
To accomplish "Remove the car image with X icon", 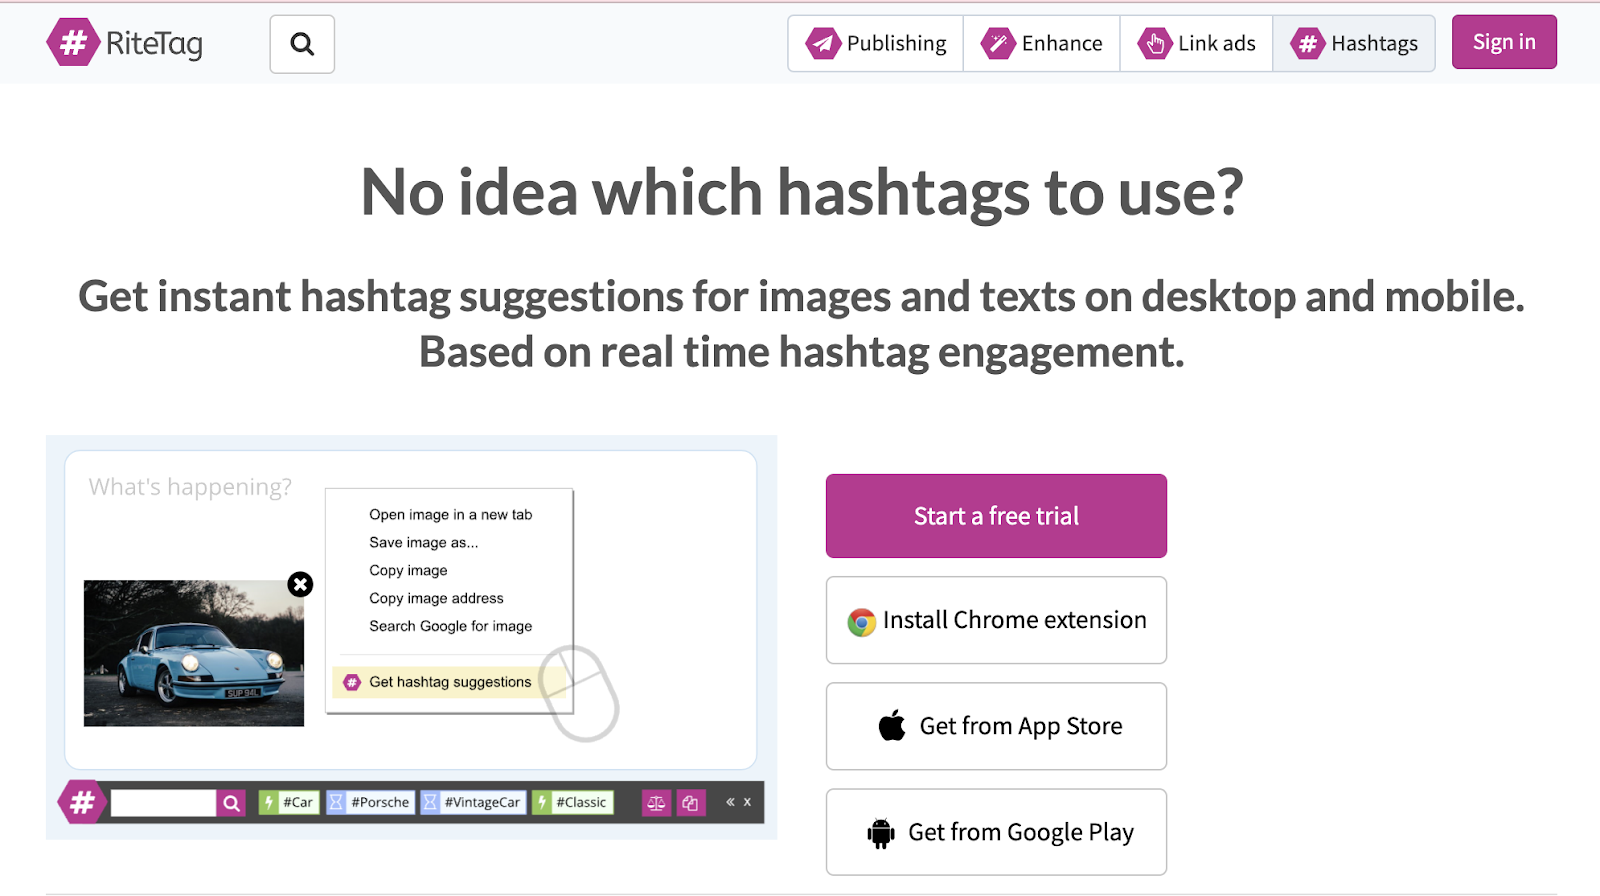I will [300, 584].
